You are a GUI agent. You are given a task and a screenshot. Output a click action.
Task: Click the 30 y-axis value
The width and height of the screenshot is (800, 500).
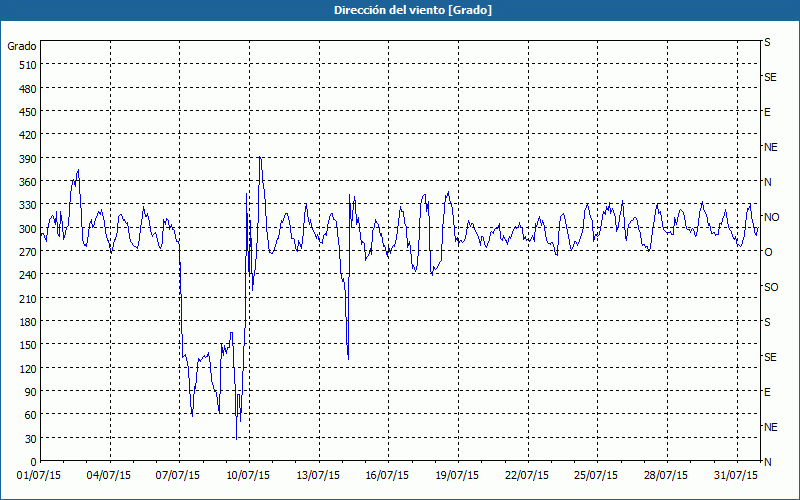click(31, 439)
